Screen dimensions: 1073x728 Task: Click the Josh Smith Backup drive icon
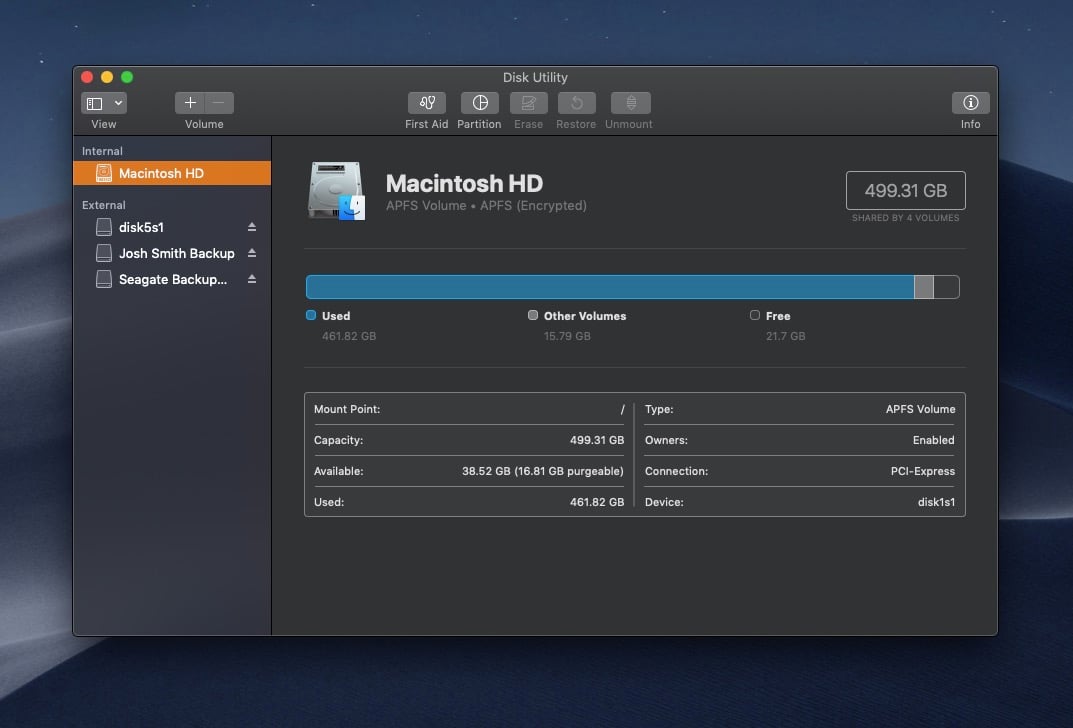103,253
